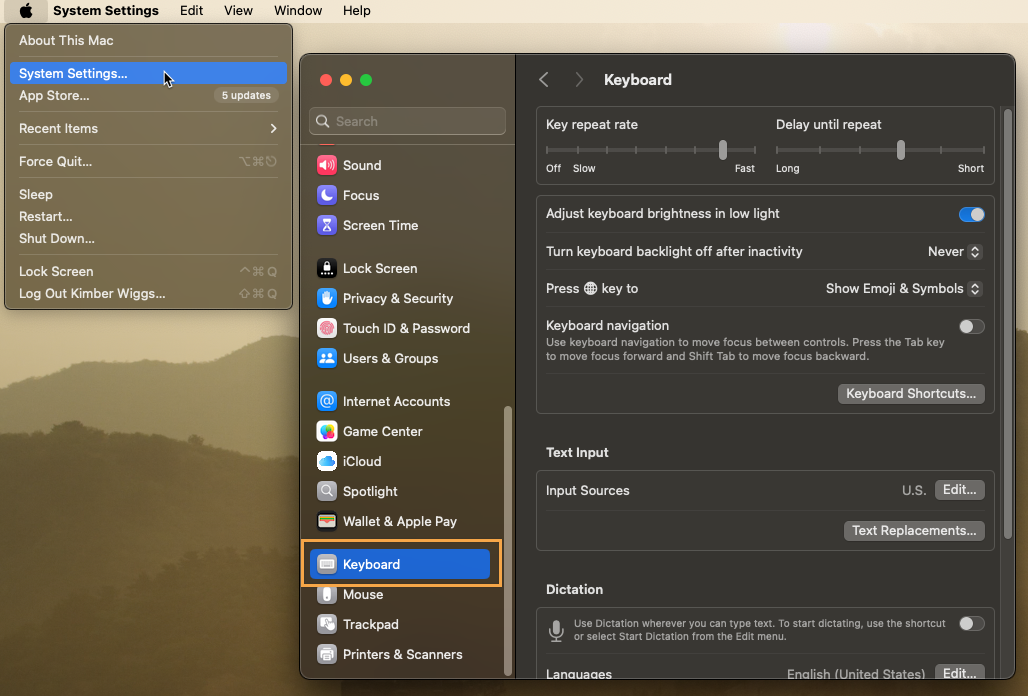The width and height of the screenshot is (1028, 696).
Task: Turn on the Dictation switch
Action: [971, 623]
